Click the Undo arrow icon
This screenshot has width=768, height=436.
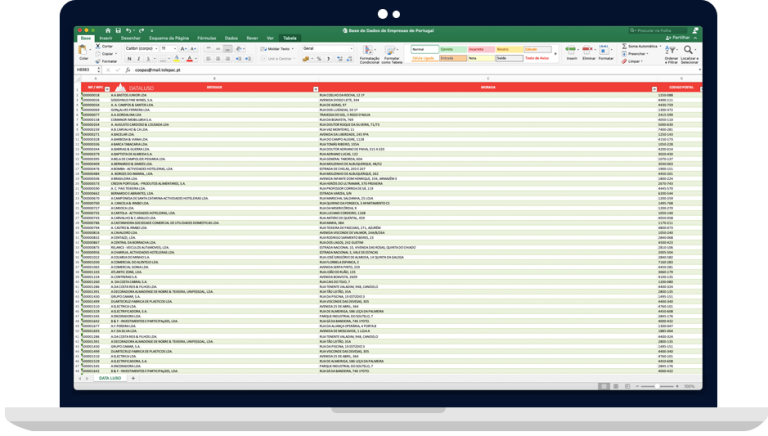(x=128, y=30)
